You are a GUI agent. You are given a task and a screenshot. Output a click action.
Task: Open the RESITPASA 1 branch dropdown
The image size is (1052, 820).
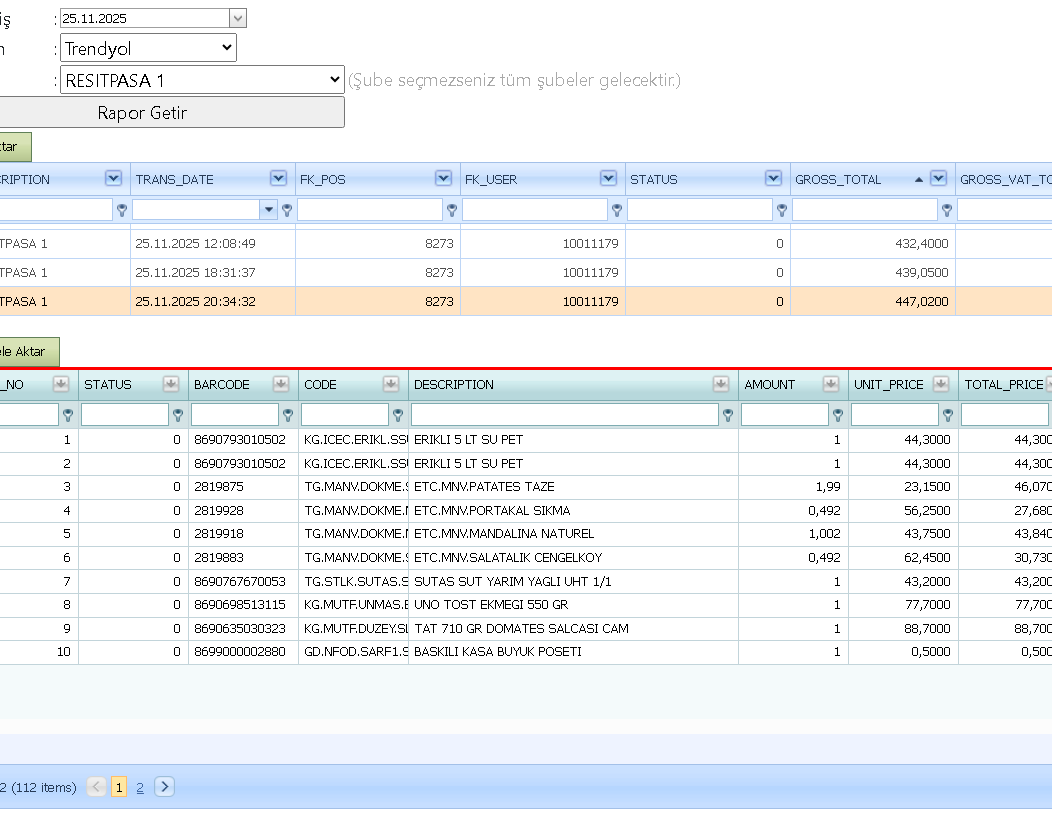(x=202, y=80)
